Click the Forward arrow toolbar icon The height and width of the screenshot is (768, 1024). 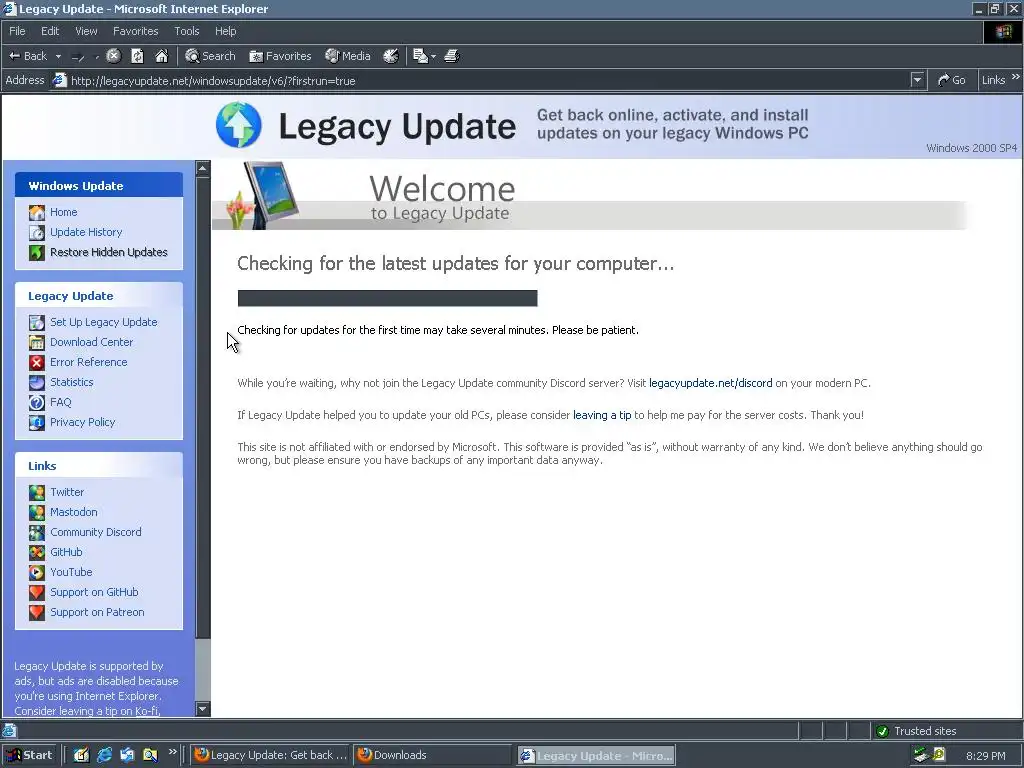[78, 57]
